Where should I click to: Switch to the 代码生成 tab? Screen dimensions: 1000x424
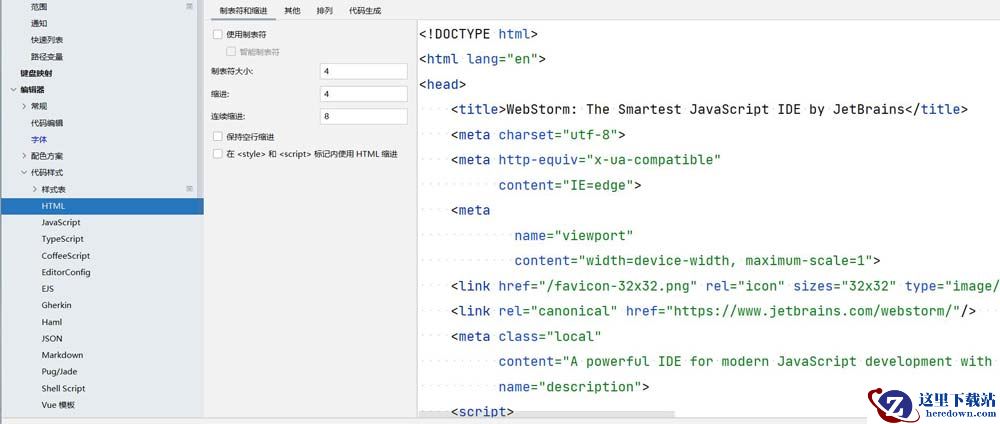(365, 11)
